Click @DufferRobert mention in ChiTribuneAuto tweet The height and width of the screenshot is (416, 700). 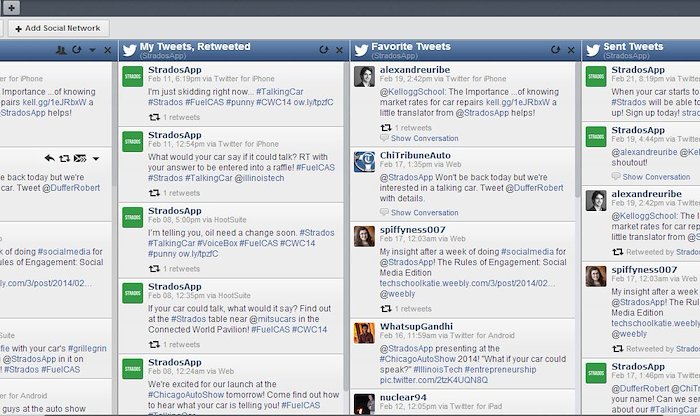point(534,188)
